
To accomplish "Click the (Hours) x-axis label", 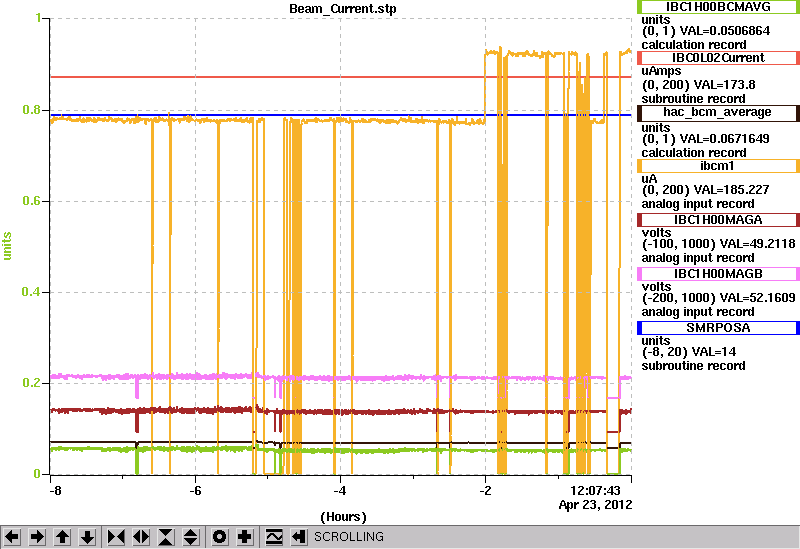I will (343, 517).
